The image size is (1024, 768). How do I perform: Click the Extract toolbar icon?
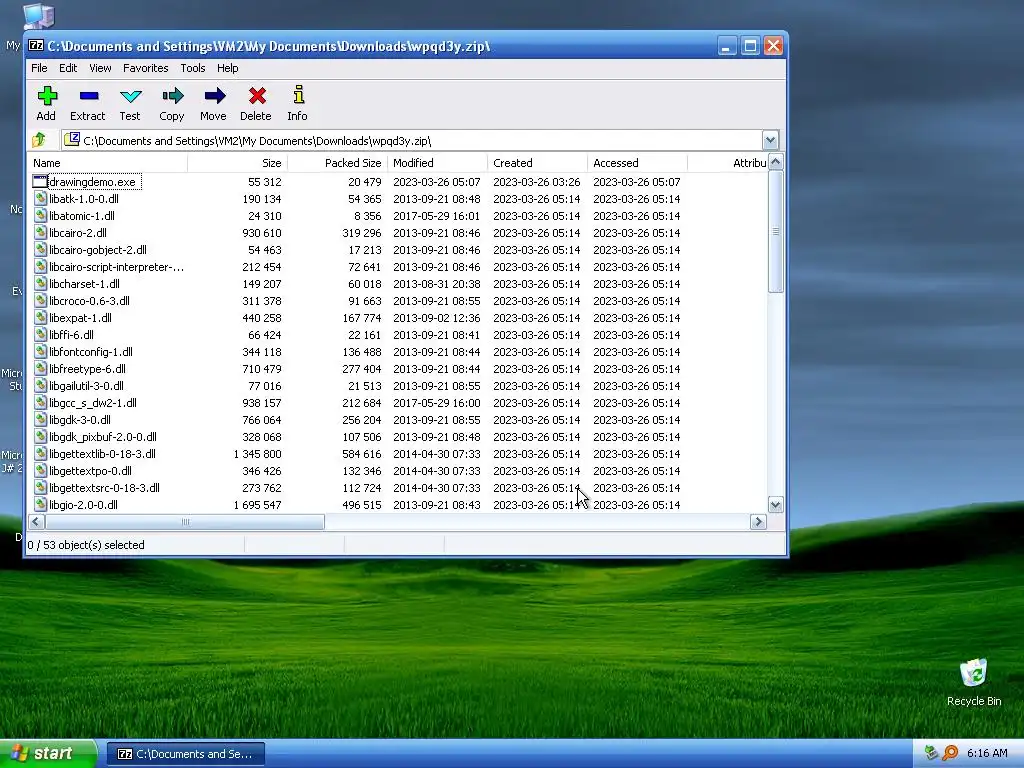89,96
